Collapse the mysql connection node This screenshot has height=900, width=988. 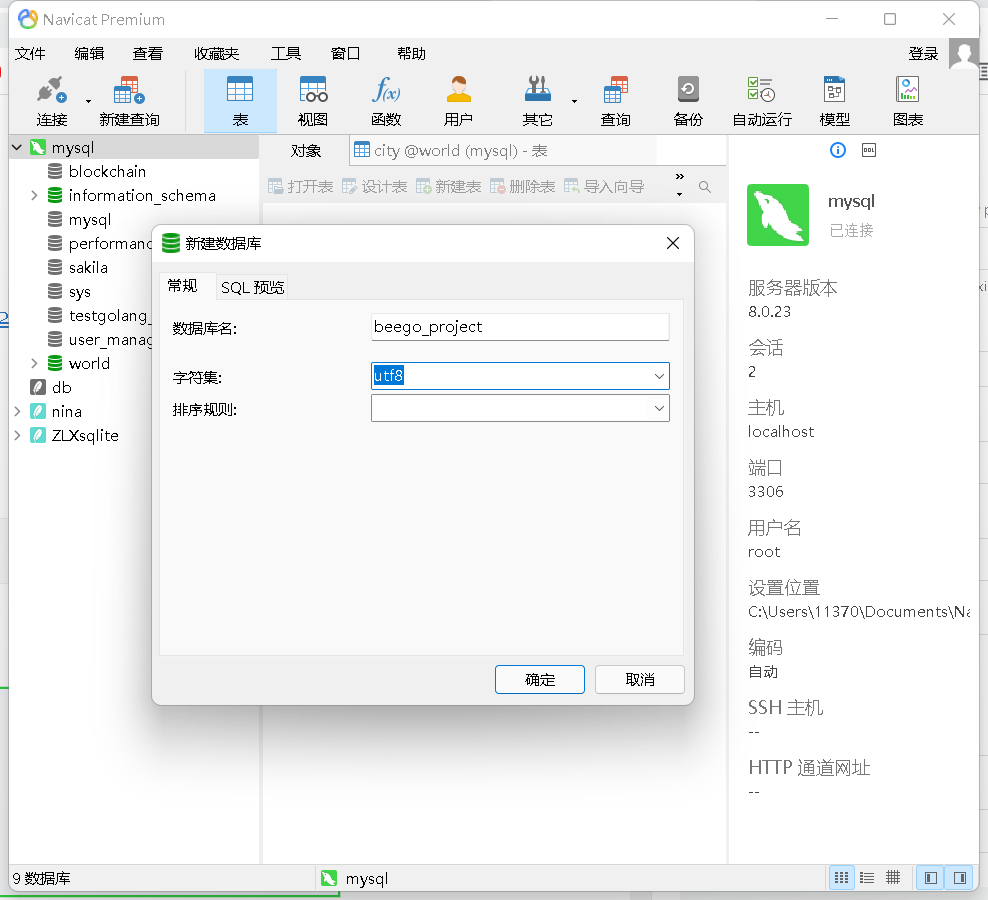[x=17, y=147]
